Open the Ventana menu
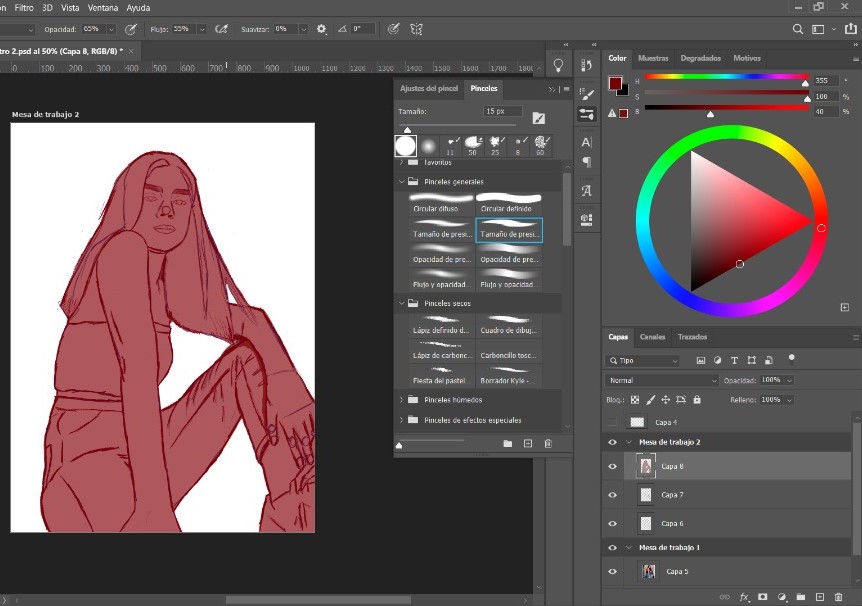 (x=102, y=7)
